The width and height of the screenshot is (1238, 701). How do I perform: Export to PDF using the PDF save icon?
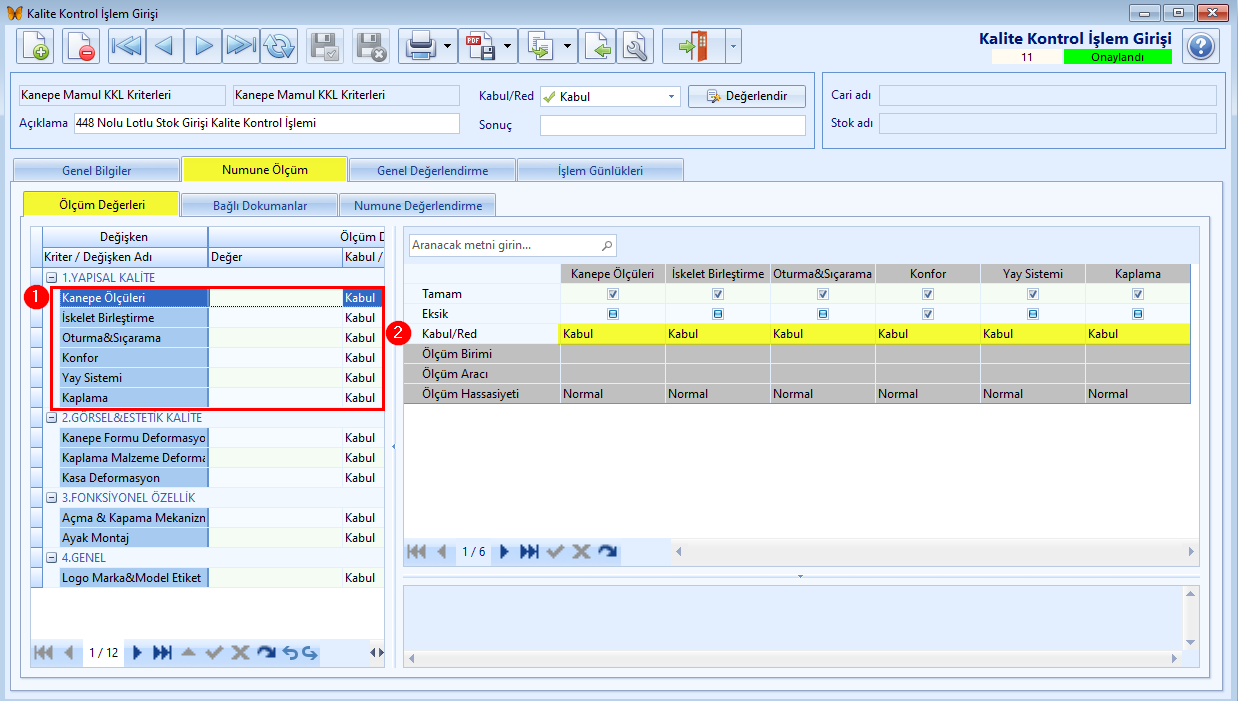pyautogui.click(x=481, y=46)
